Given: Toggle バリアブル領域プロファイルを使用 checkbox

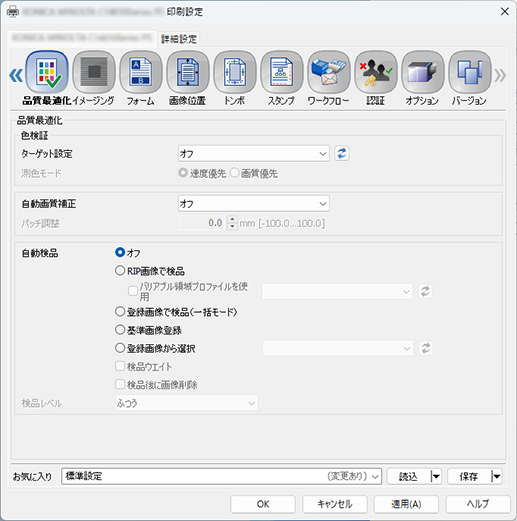Looking at the screenshot, I should coord(133,291).
